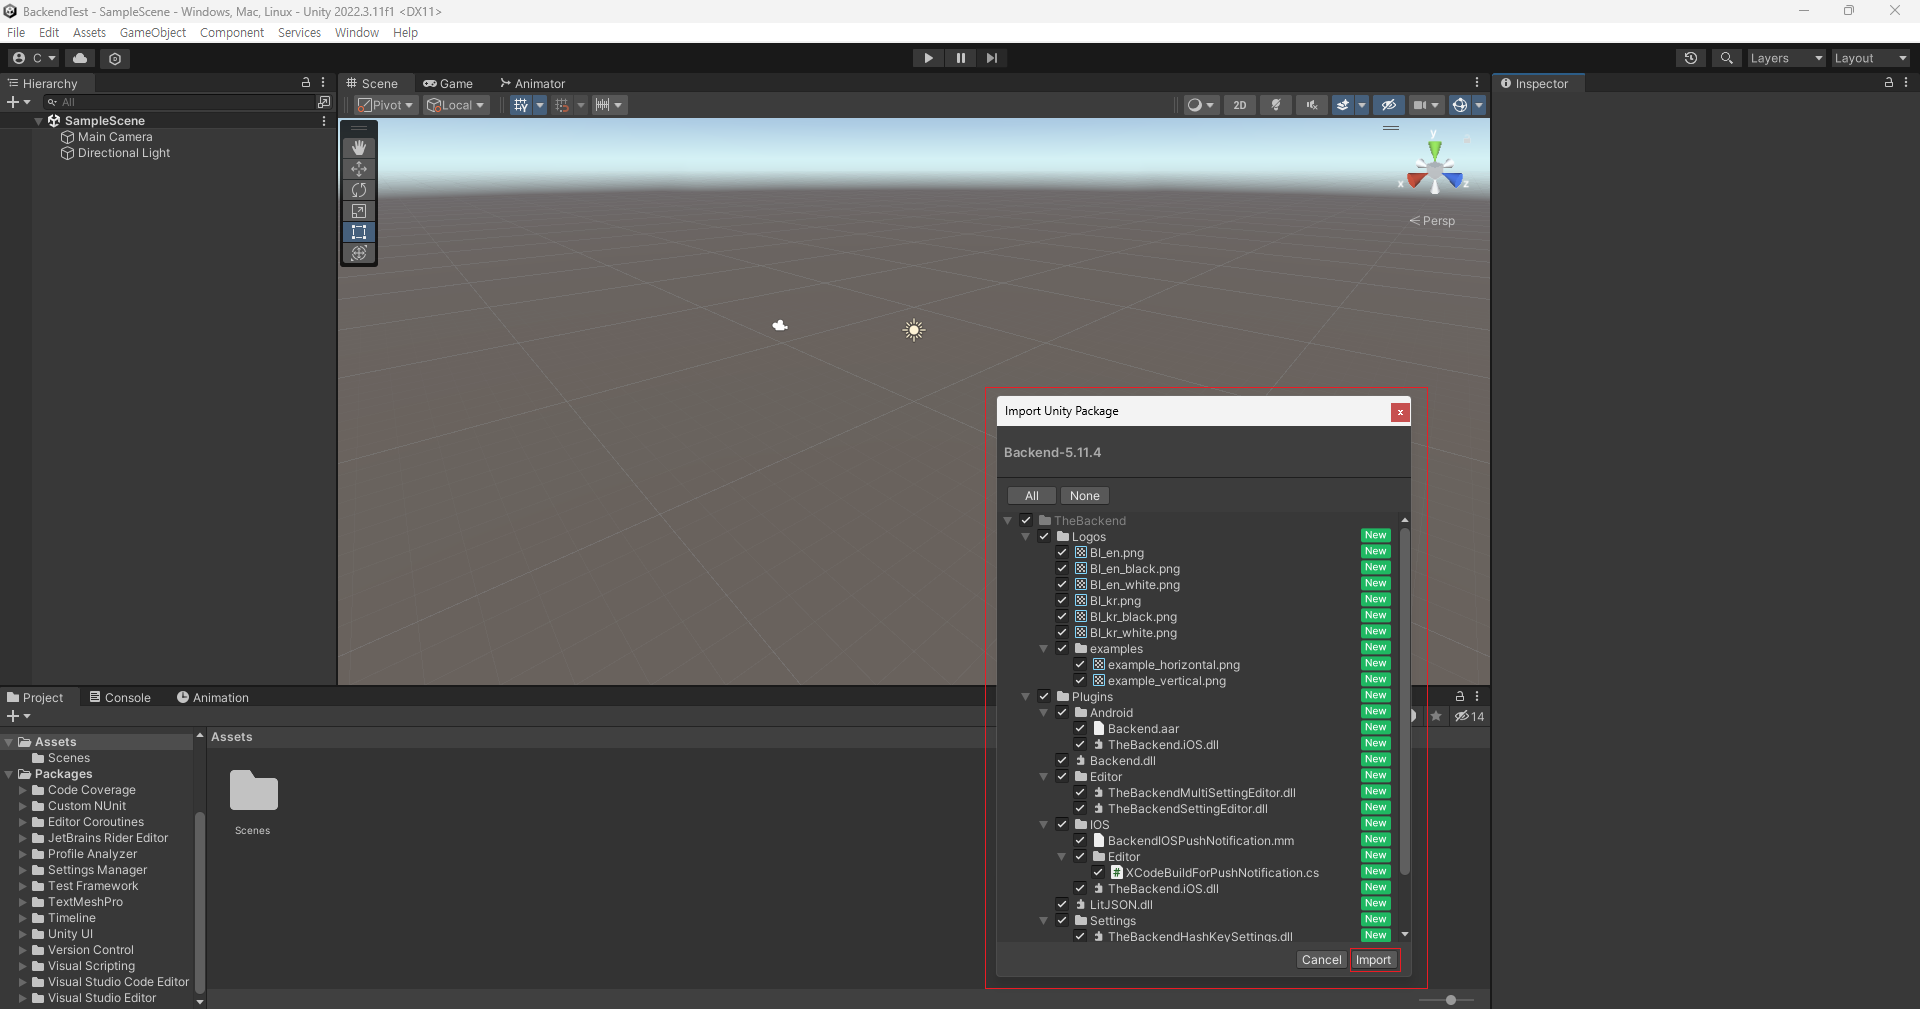Collapse the Plugins folder in import list
1920x1009 pixels.
click(x=1026, y=697)
